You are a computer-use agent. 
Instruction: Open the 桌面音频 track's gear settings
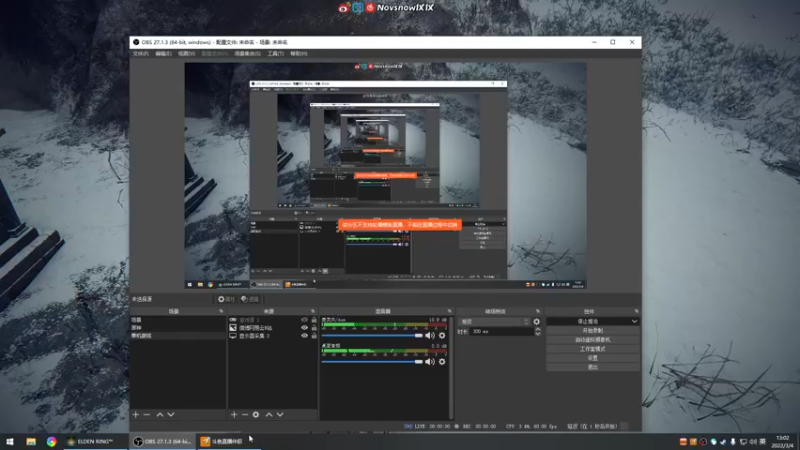[x=442, y=362]
